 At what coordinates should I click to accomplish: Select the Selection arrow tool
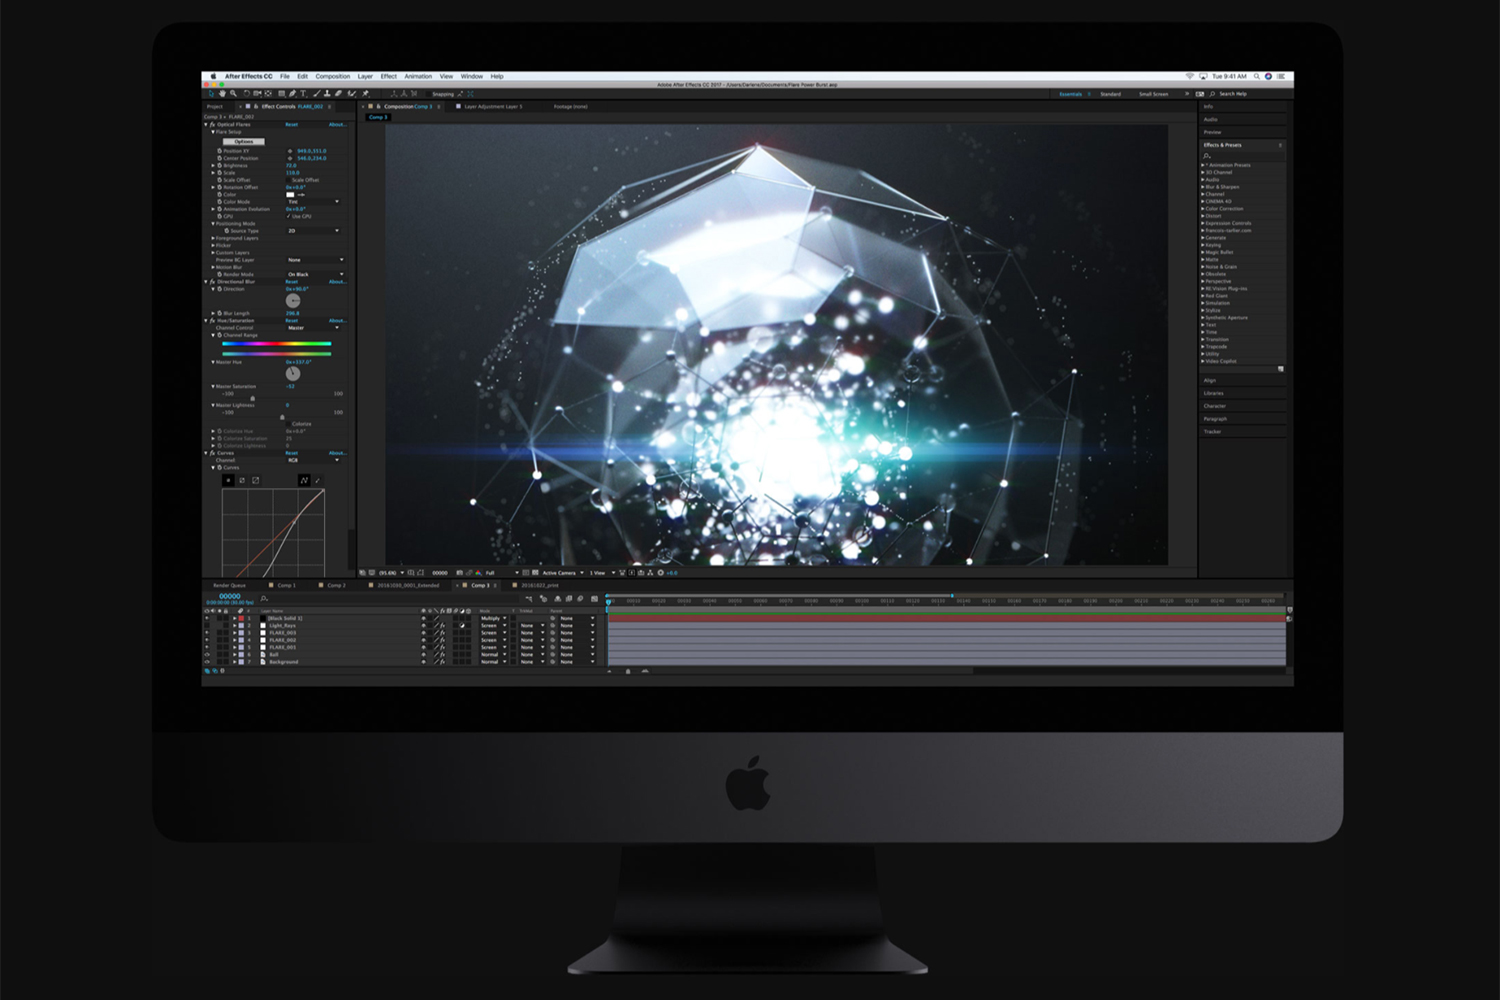click(x=211, y=94)
